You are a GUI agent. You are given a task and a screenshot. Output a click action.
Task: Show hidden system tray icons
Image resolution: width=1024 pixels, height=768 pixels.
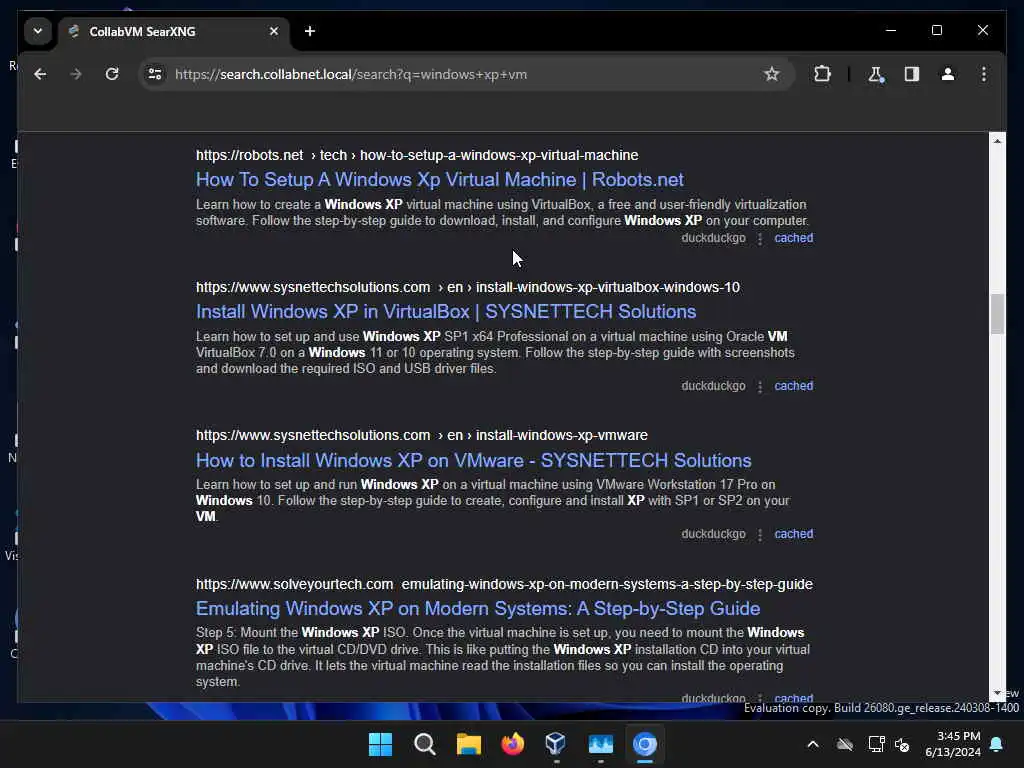[x=812, y=744]
